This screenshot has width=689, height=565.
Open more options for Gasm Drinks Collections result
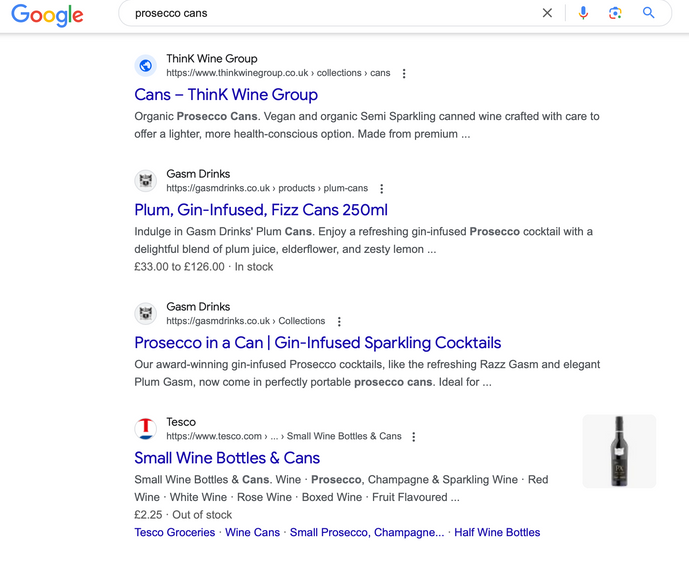(x=339, y=322)
